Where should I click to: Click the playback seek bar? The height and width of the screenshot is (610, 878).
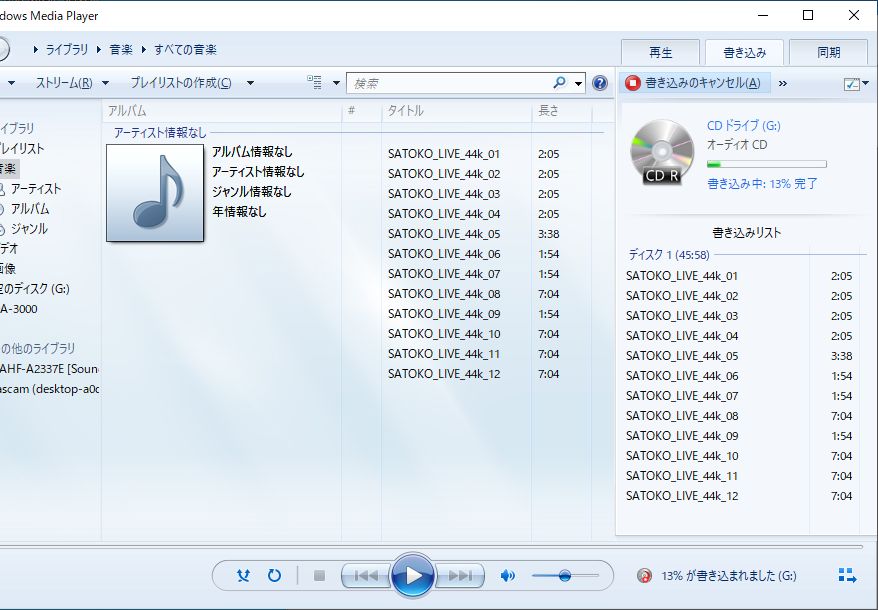point(431,546)
